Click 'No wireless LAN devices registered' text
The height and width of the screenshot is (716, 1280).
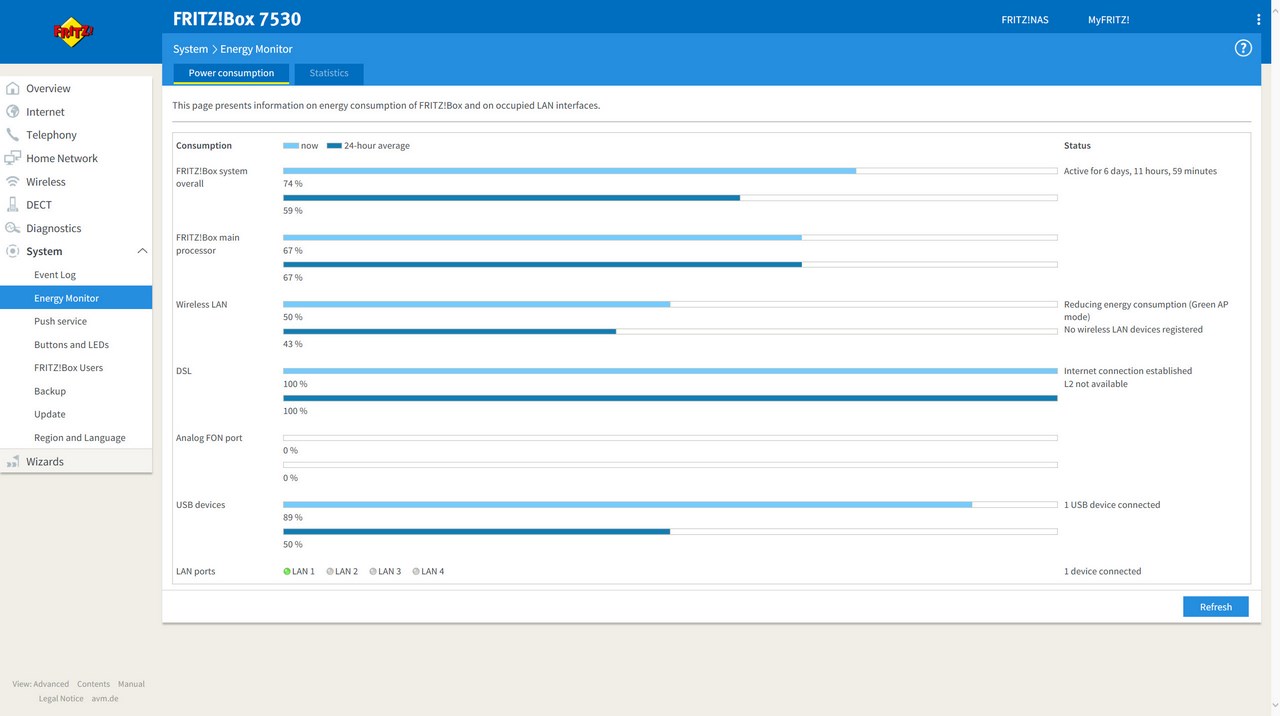(1133, 329)
